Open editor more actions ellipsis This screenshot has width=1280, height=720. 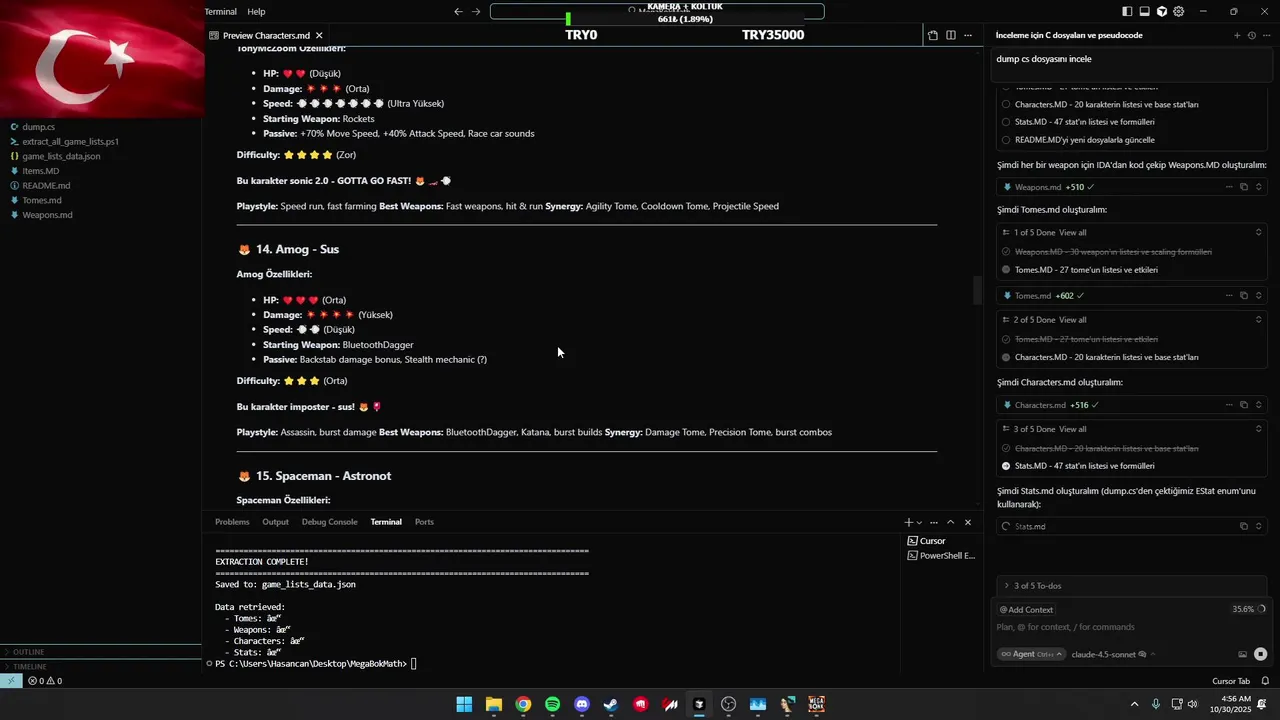(967, 35)
